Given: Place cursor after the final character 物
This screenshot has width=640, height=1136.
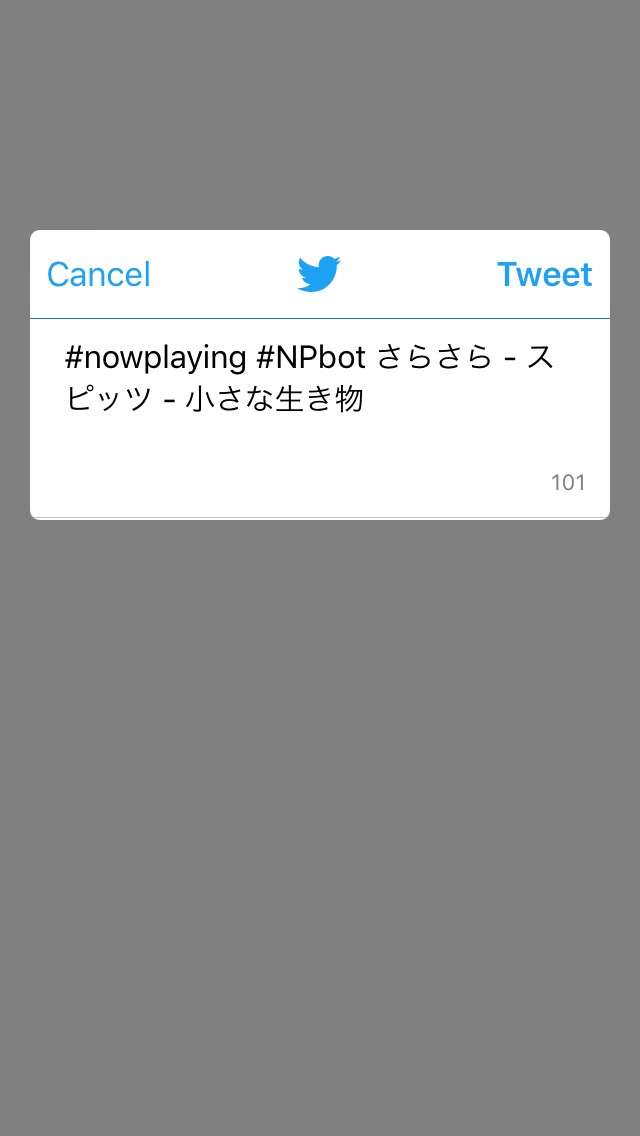Looking at the screenshot, I should (364, 399).
